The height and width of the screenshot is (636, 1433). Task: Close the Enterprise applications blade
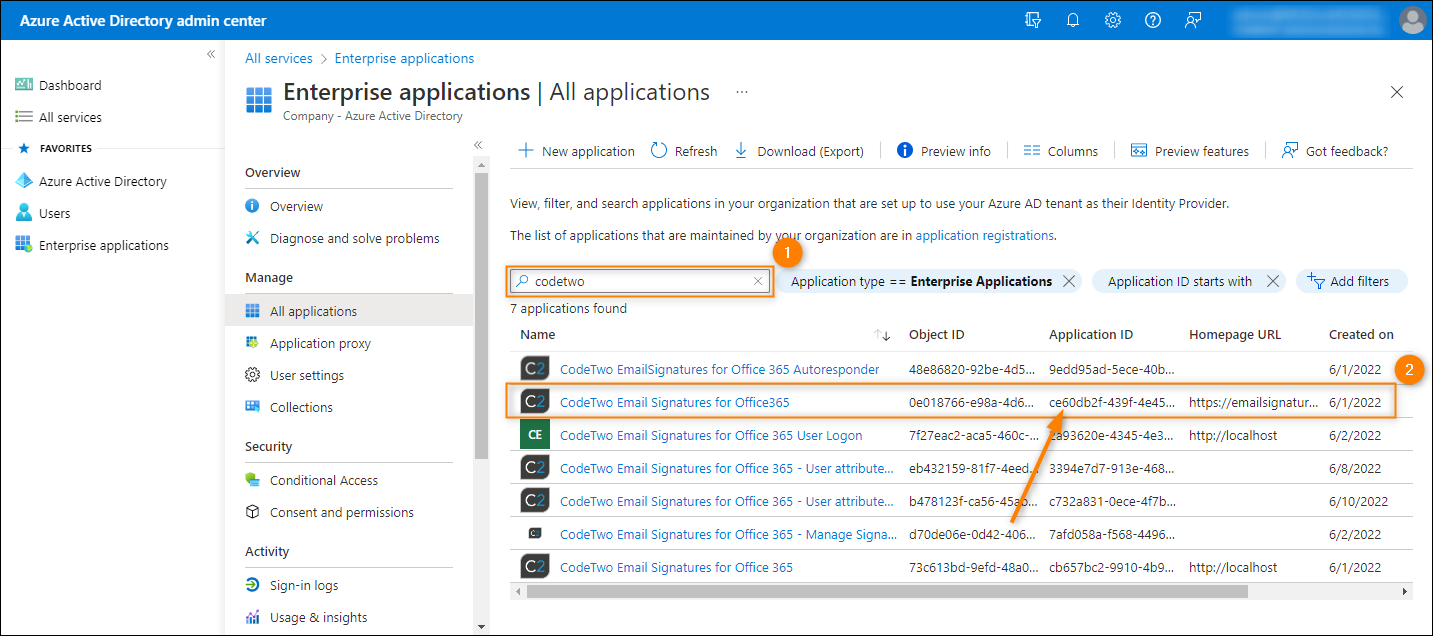coord(1397,92)
